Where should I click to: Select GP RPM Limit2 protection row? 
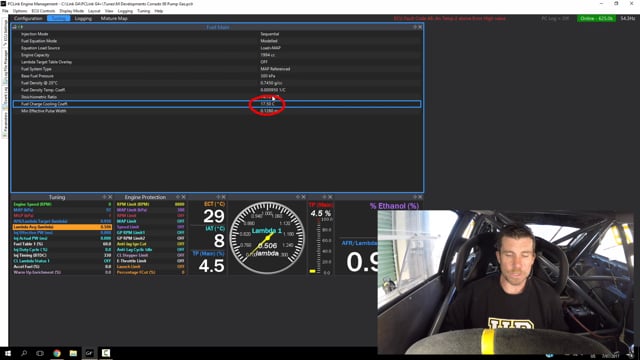click(x=150, y=238)
